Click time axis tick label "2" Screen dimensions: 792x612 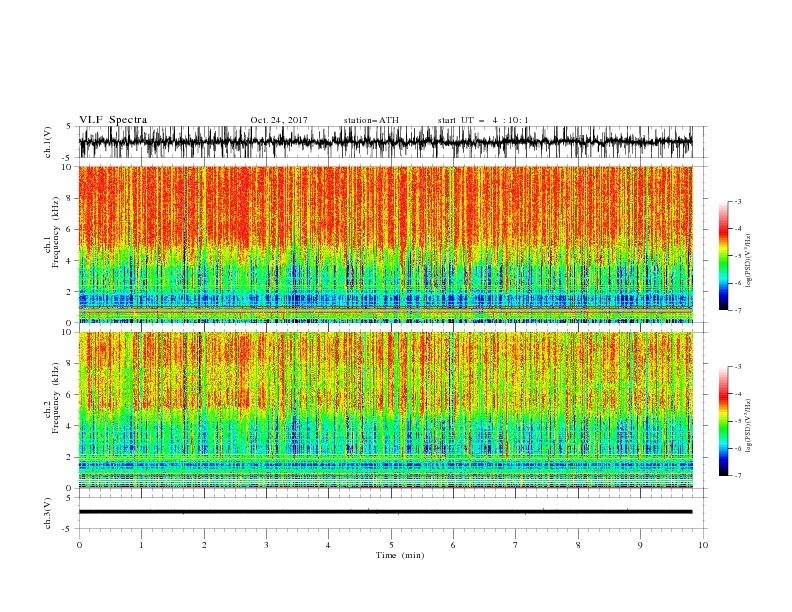tap(204, 545)
